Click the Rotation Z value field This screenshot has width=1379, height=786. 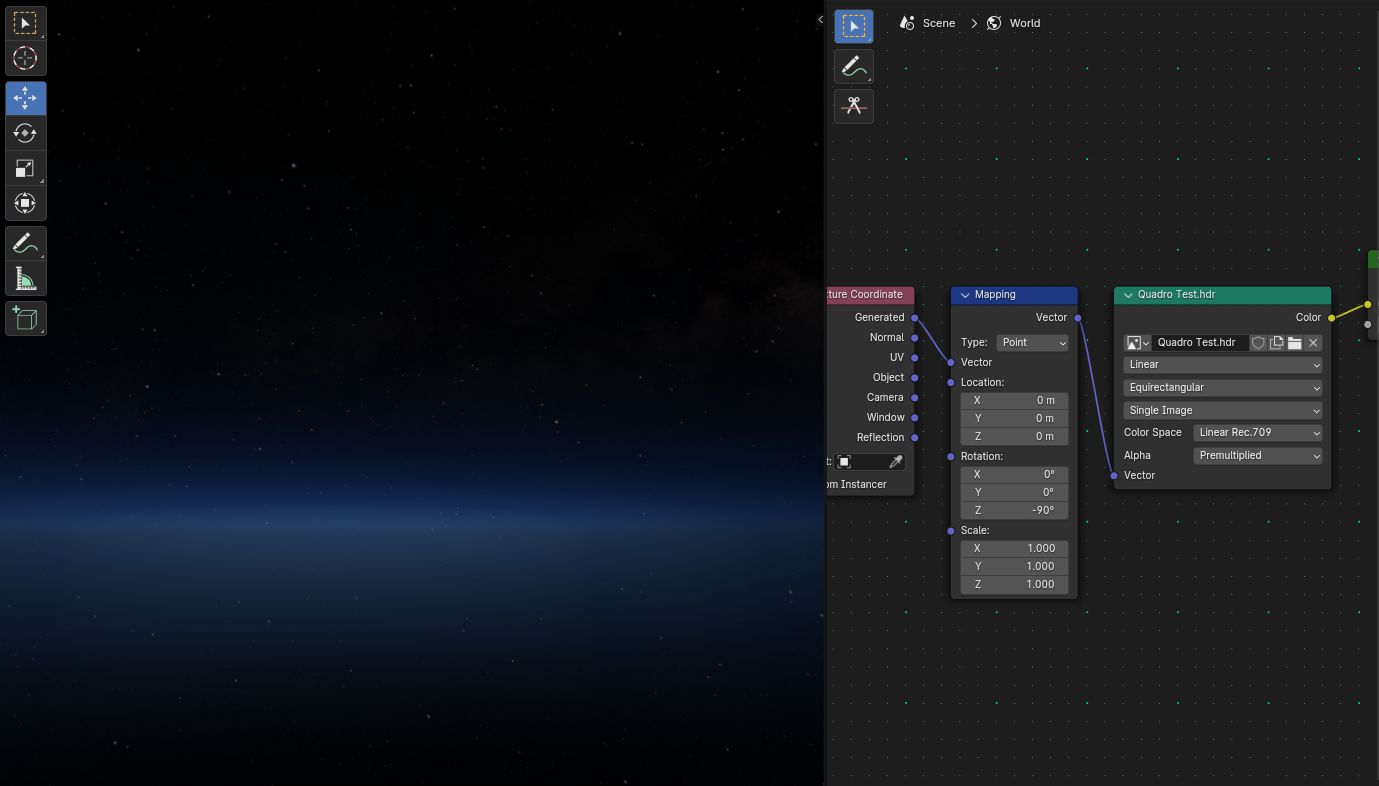coord(1014,511)
